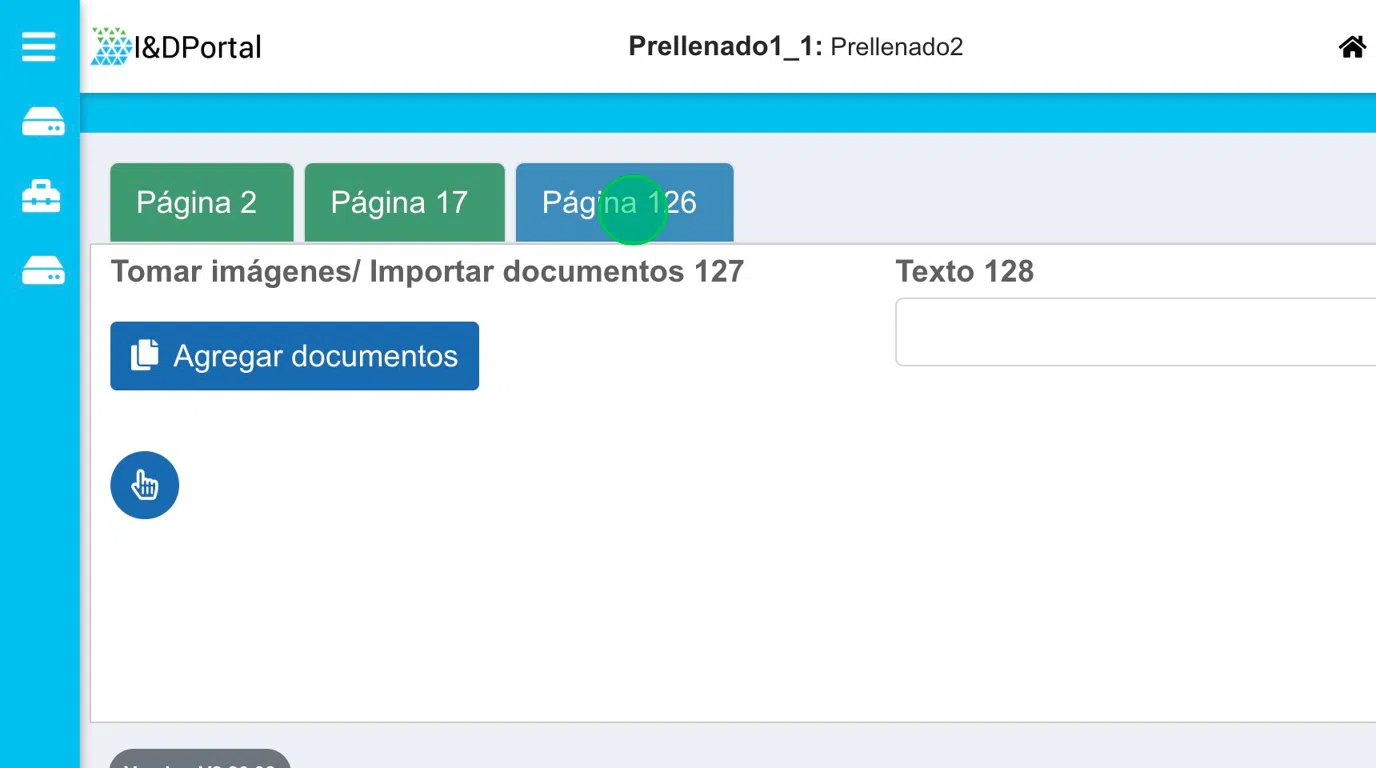Click the I&DPortal triangle logo

coord(110,47)
